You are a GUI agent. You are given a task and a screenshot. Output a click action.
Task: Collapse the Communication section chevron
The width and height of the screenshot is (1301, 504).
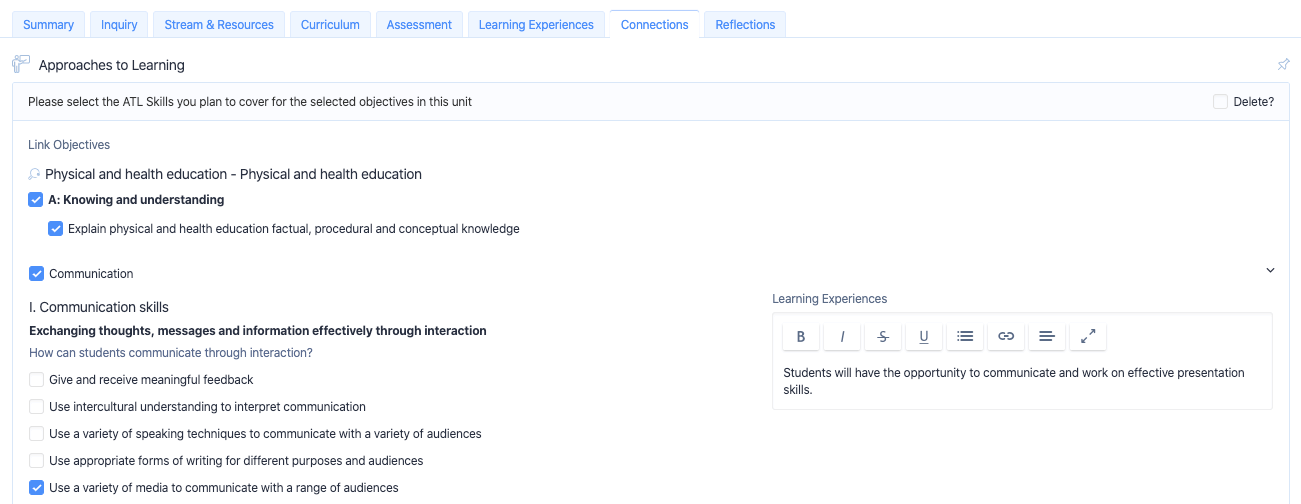click(1271, 270)
